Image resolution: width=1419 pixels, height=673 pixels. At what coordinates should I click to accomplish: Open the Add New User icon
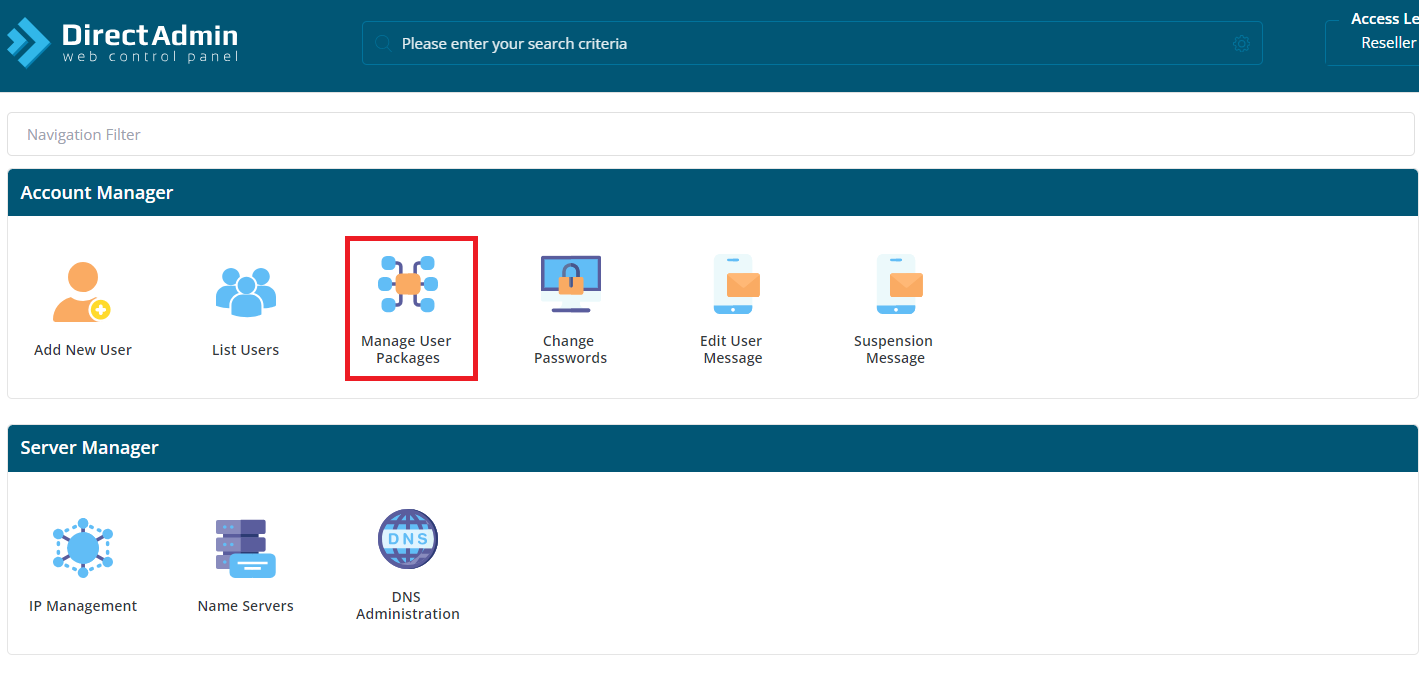pyautogui.click(x=82, y=291)
